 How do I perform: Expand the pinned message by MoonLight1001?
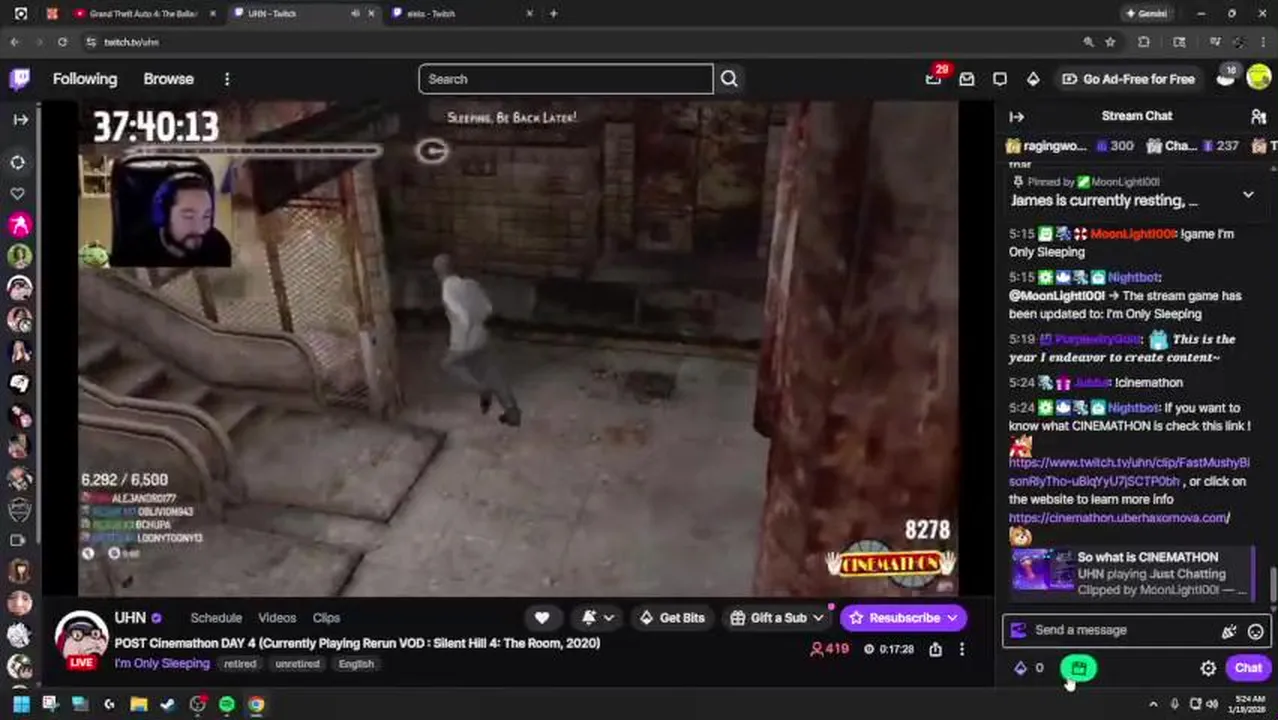tap(1248, 195)
